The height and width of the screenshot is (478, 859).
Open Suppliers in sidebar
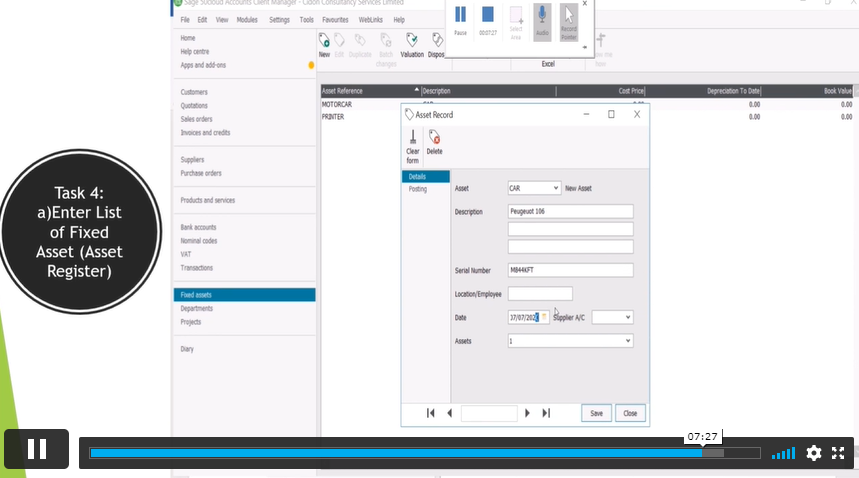point(192,160)
